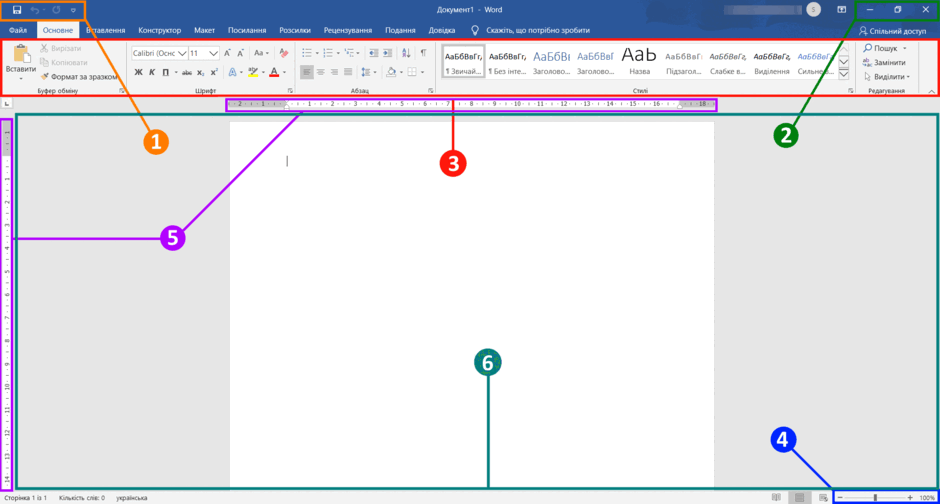940x504 pixels.
Task: Click Спільний доступ share button
Action: pyautogui.click(x=893, y=31)
